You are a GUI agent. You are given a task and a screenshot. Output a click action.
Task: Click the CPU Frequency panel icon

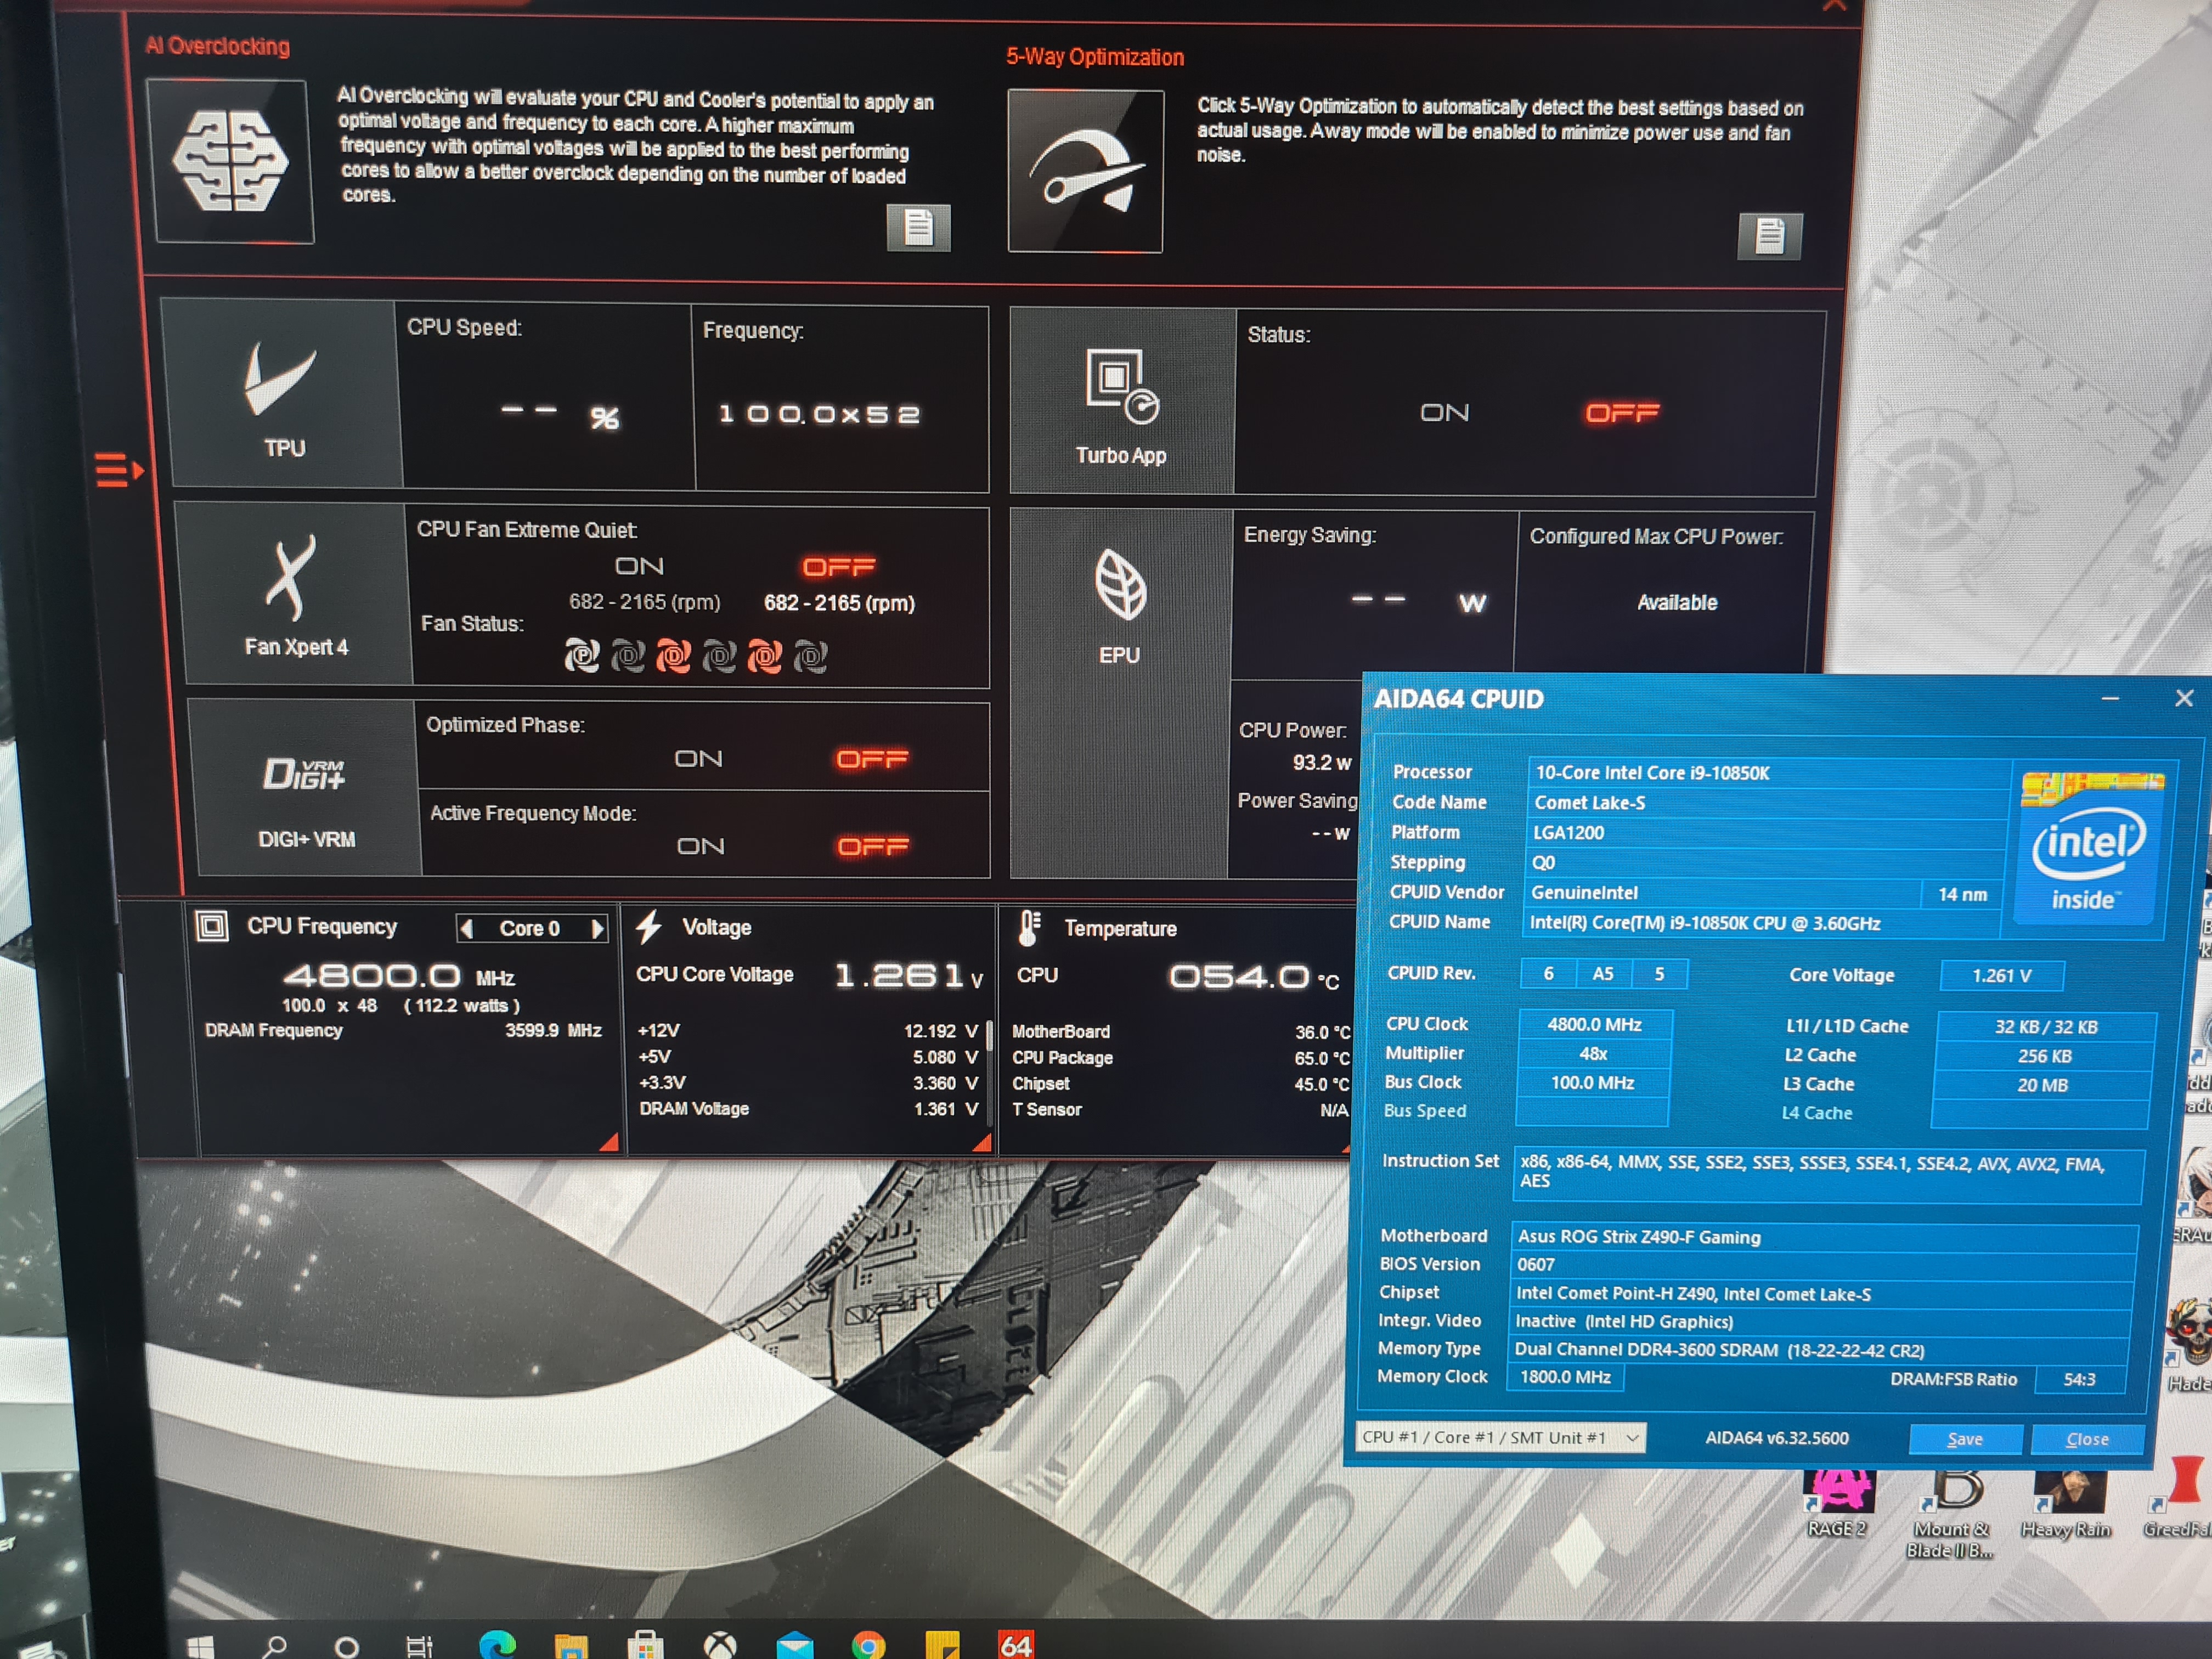[211, 926]
